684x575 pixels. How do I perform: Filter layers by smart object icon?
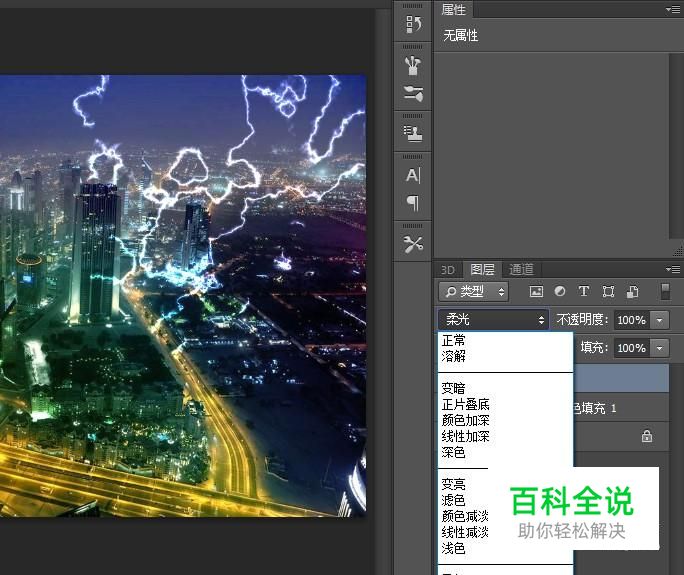633,291
